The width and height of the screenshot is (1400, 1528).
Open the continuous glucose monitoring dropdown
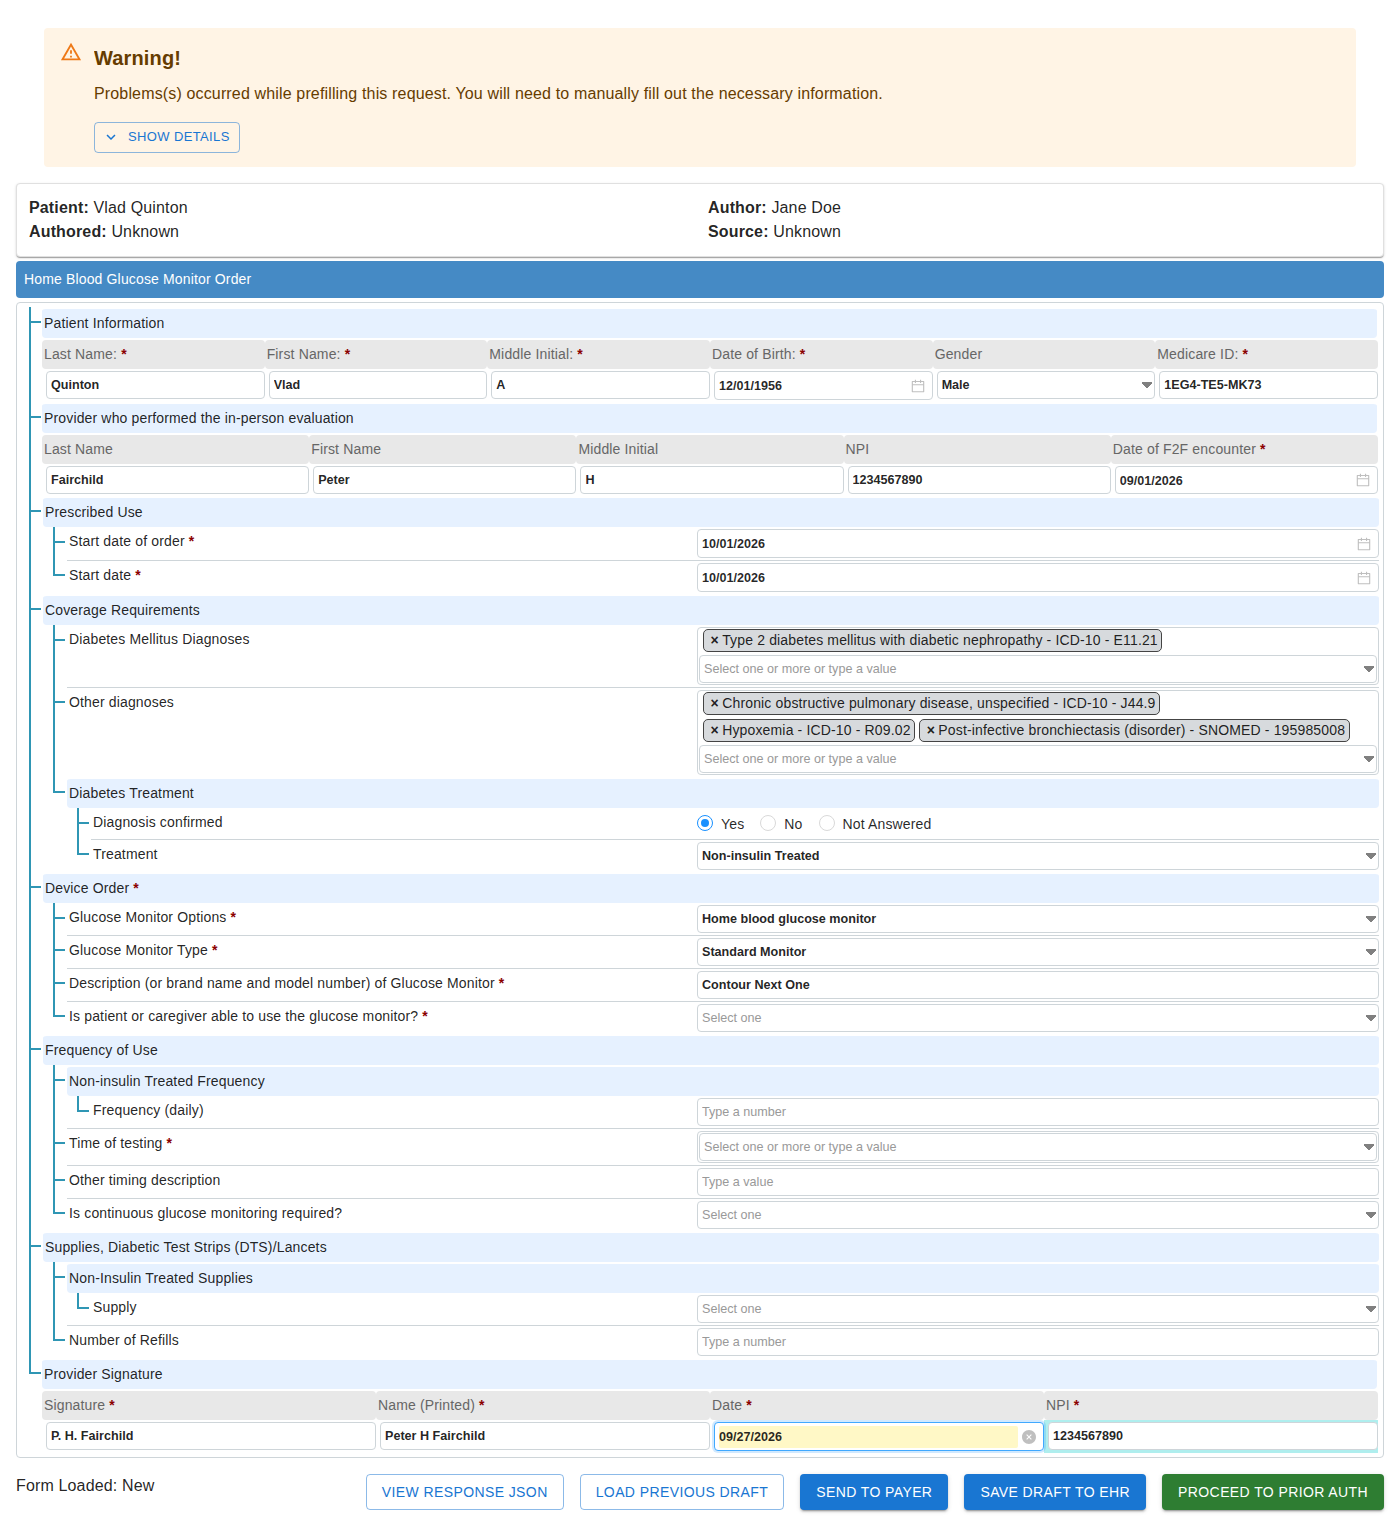click(1038, 1215)
